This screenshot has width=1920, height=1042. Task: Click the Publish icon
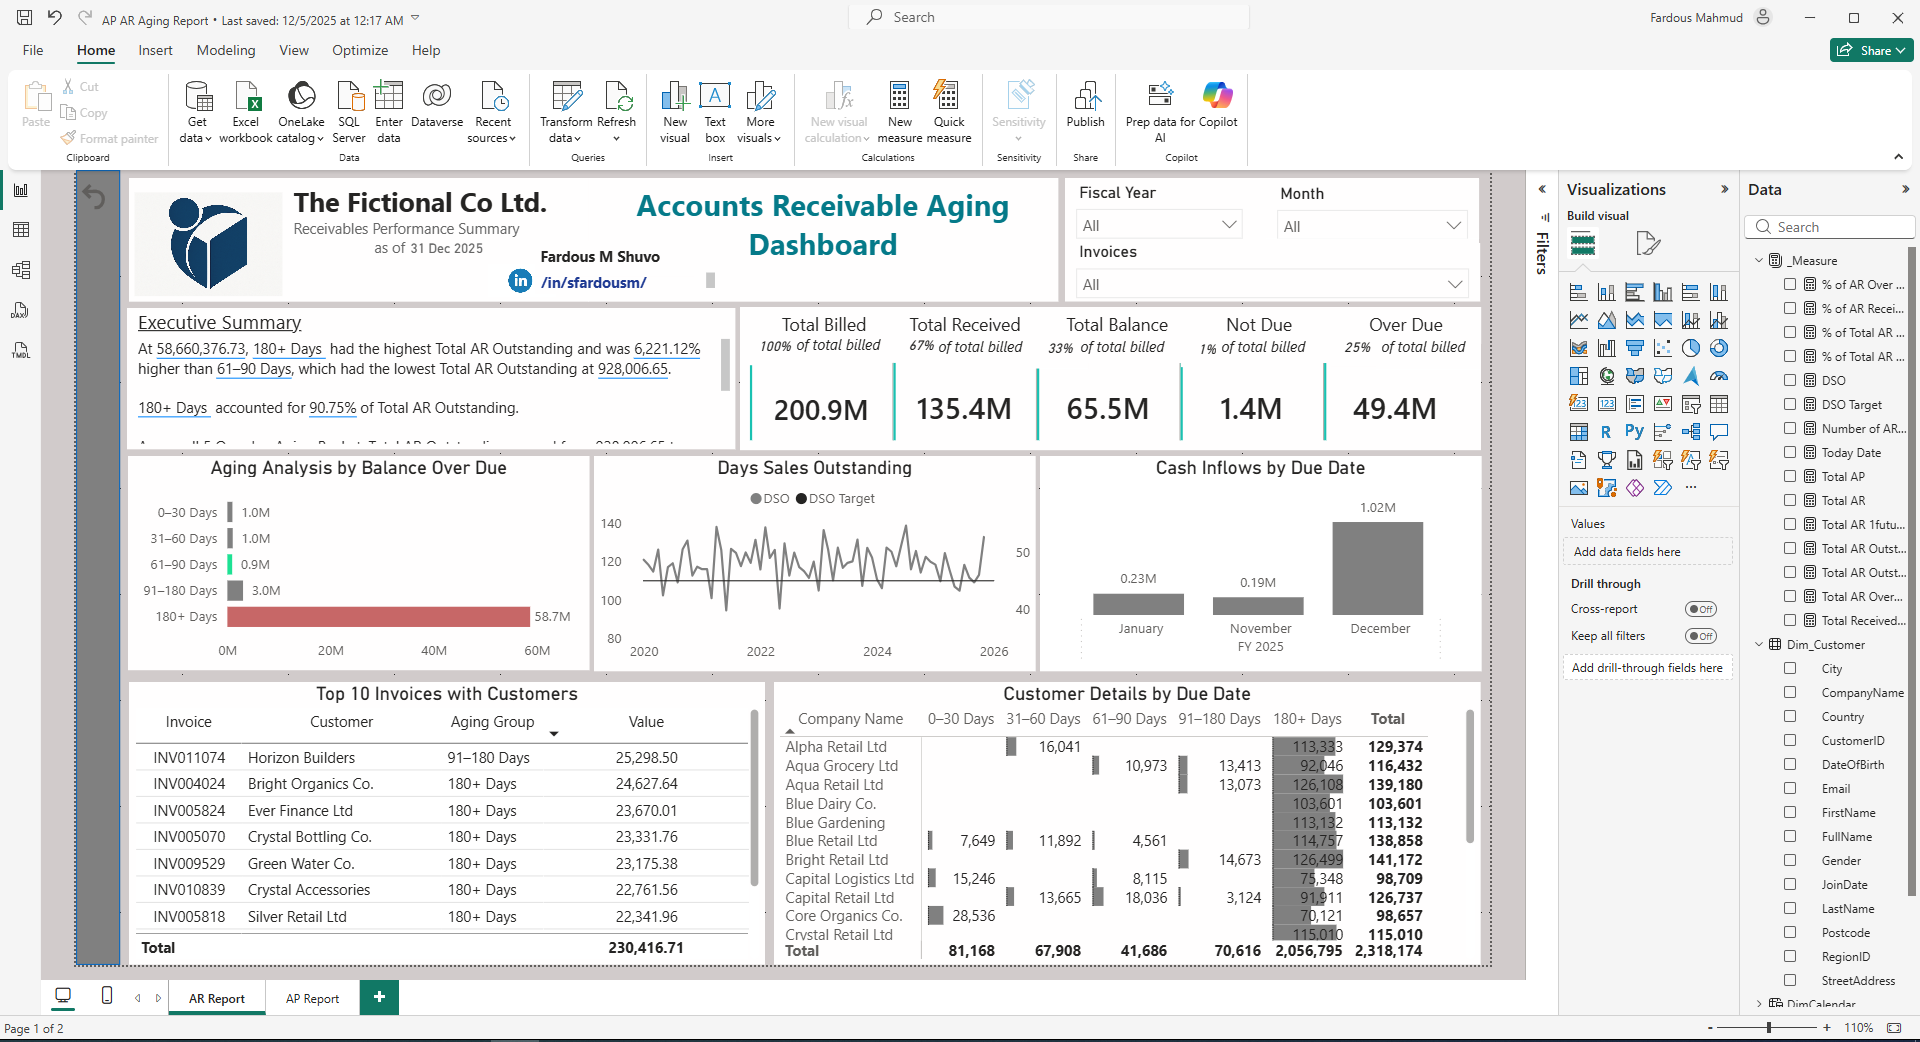[1085, 105]
